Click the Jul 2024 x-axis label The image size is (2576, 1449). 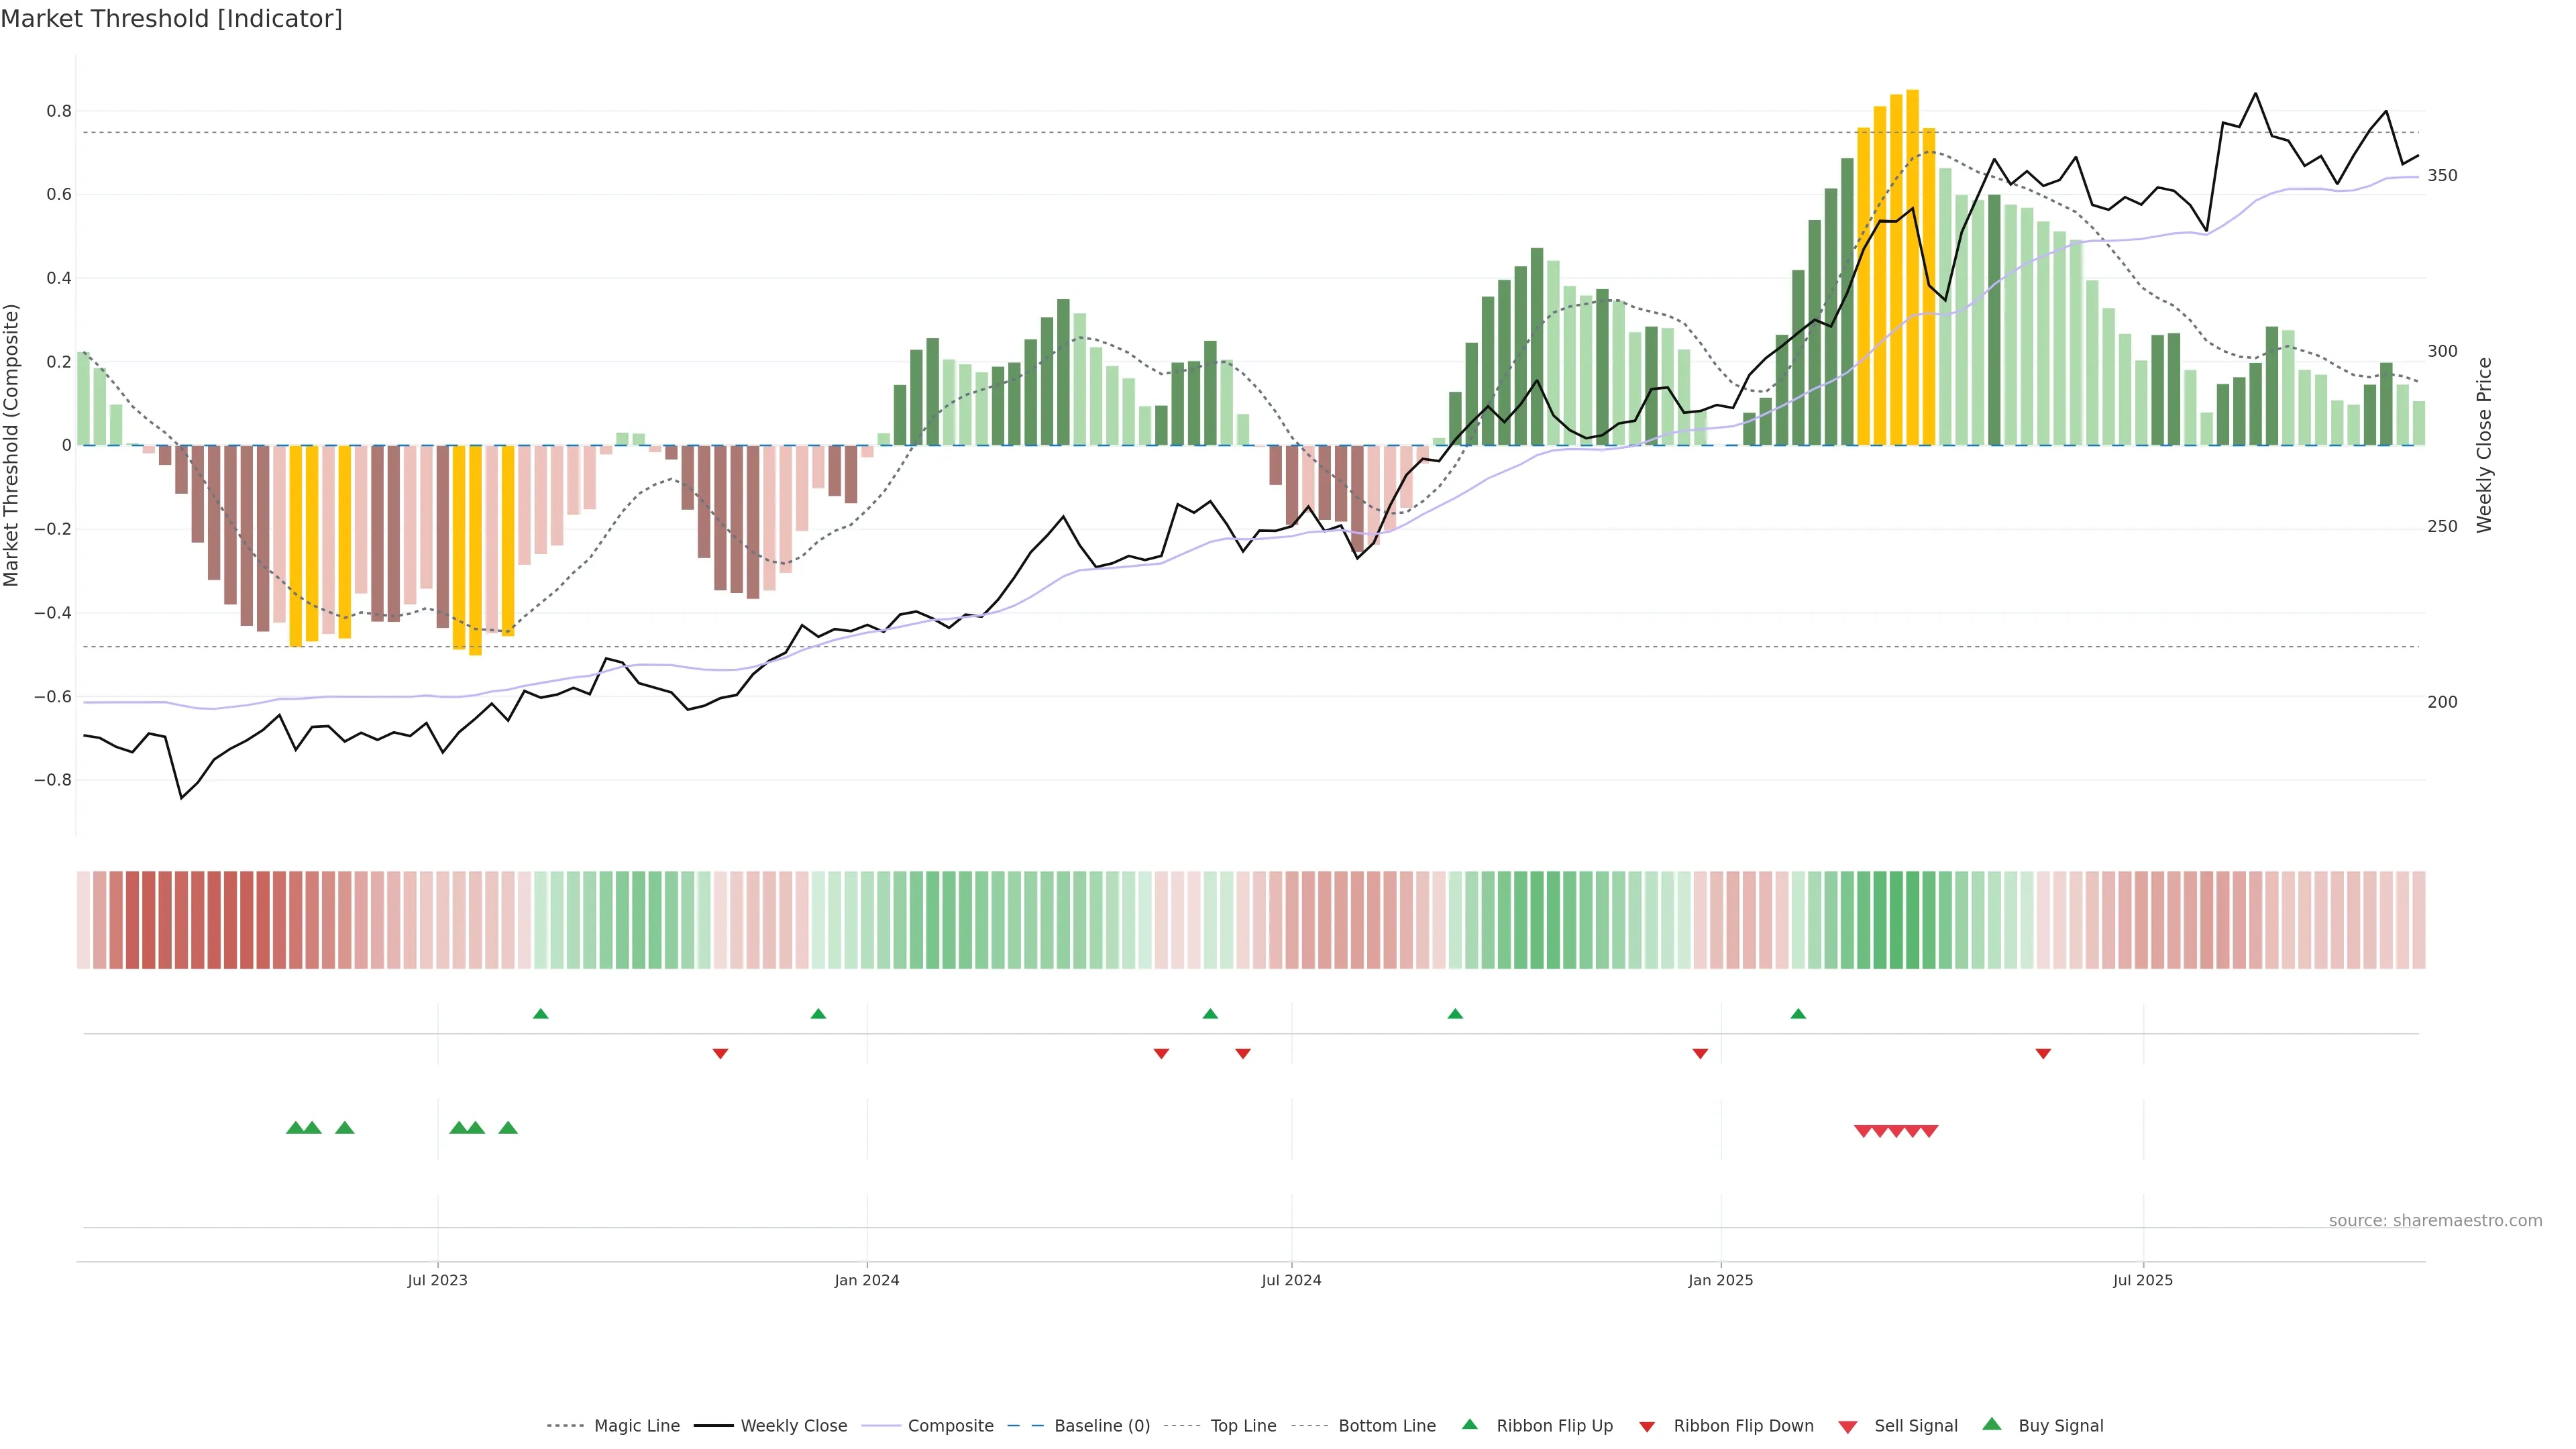tap(1291, 1280)
